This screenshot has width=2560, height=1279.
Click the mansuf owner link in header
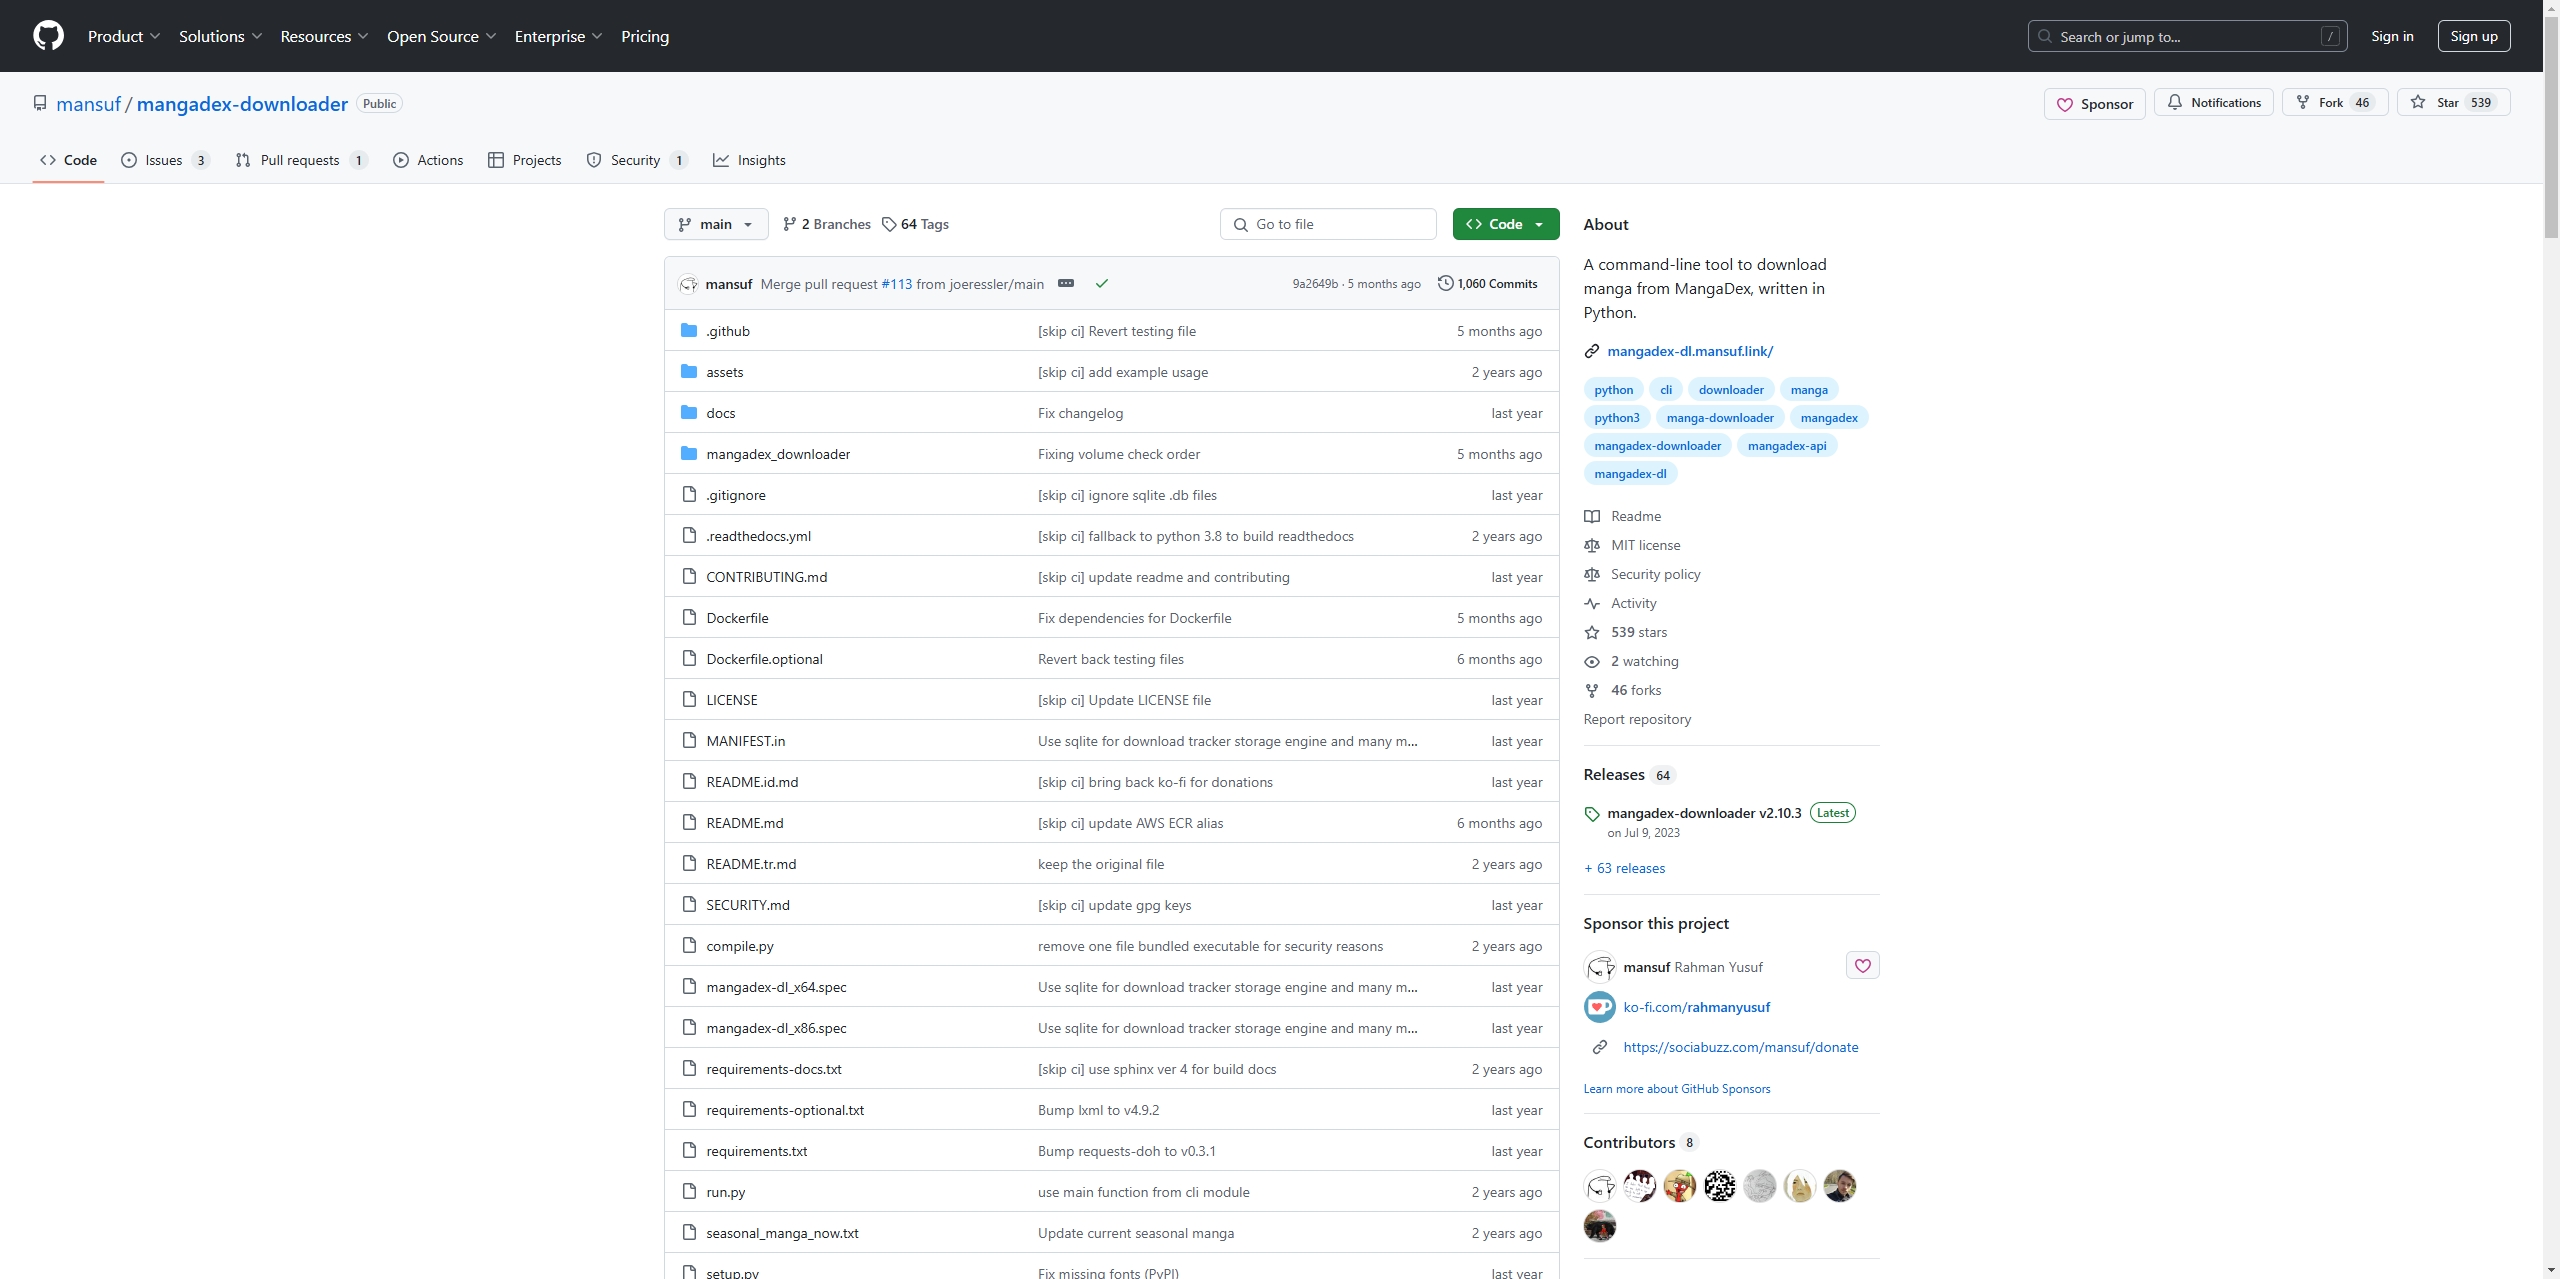pyautogui.click(x=88, y=104)
